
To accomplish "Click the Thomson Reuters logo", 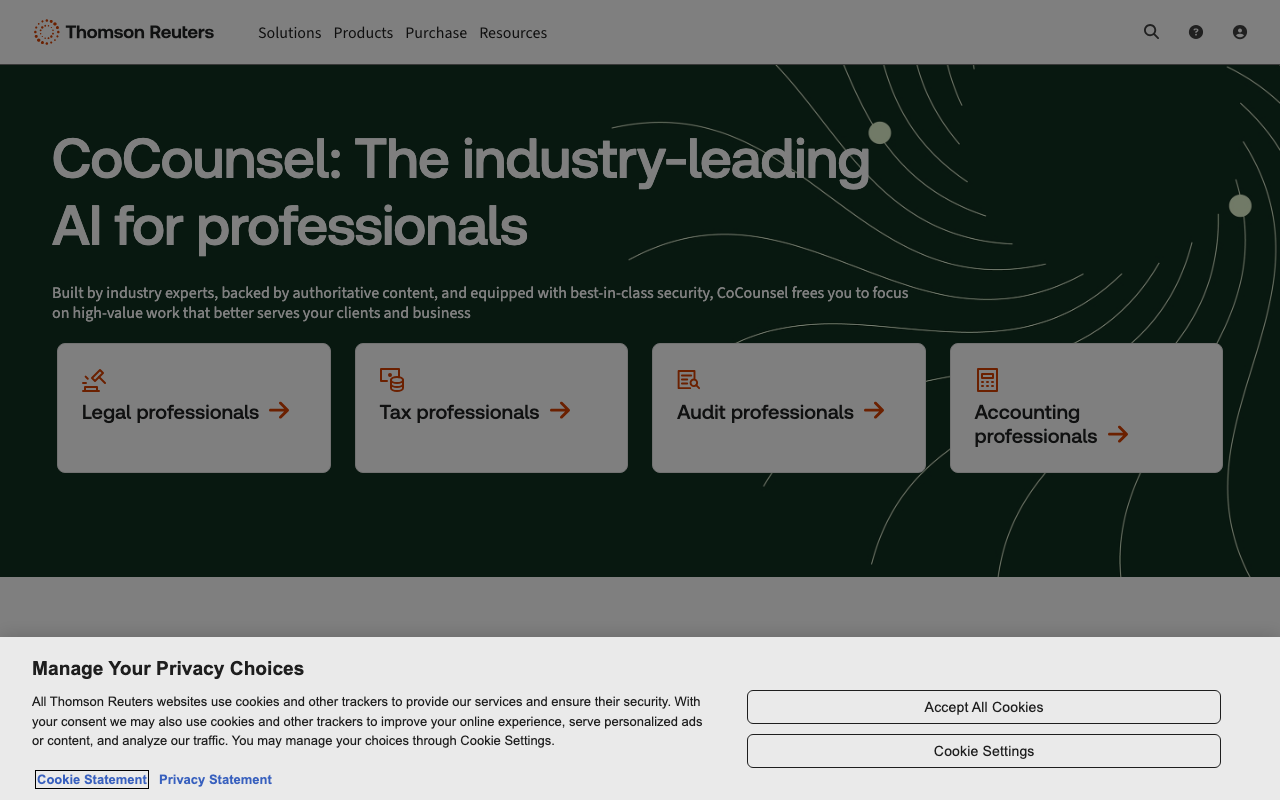I will [124, 32].
